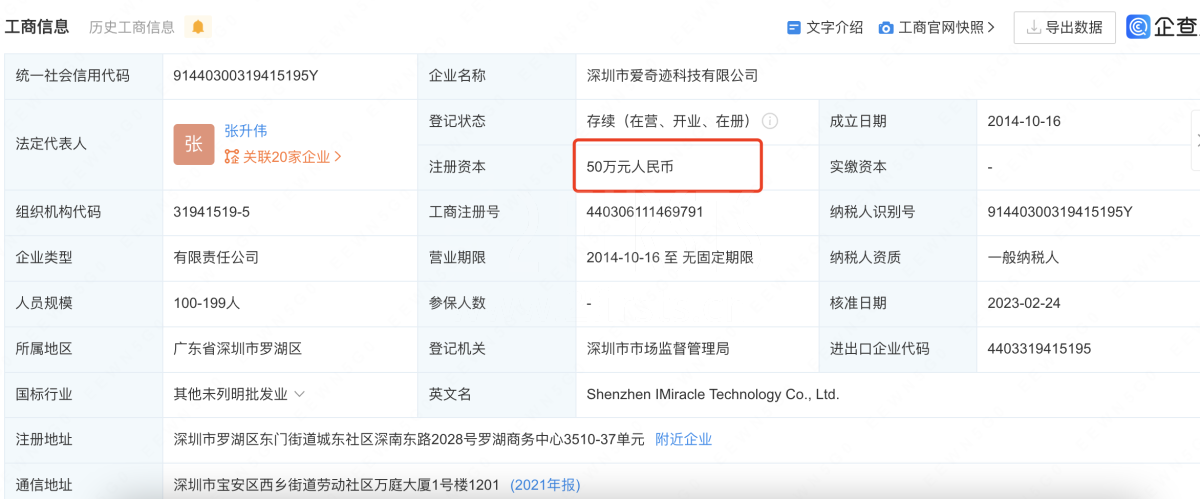
Task: Click the download icon in 导出数据
Action: pyautogui.click(x=1032, y=28)
